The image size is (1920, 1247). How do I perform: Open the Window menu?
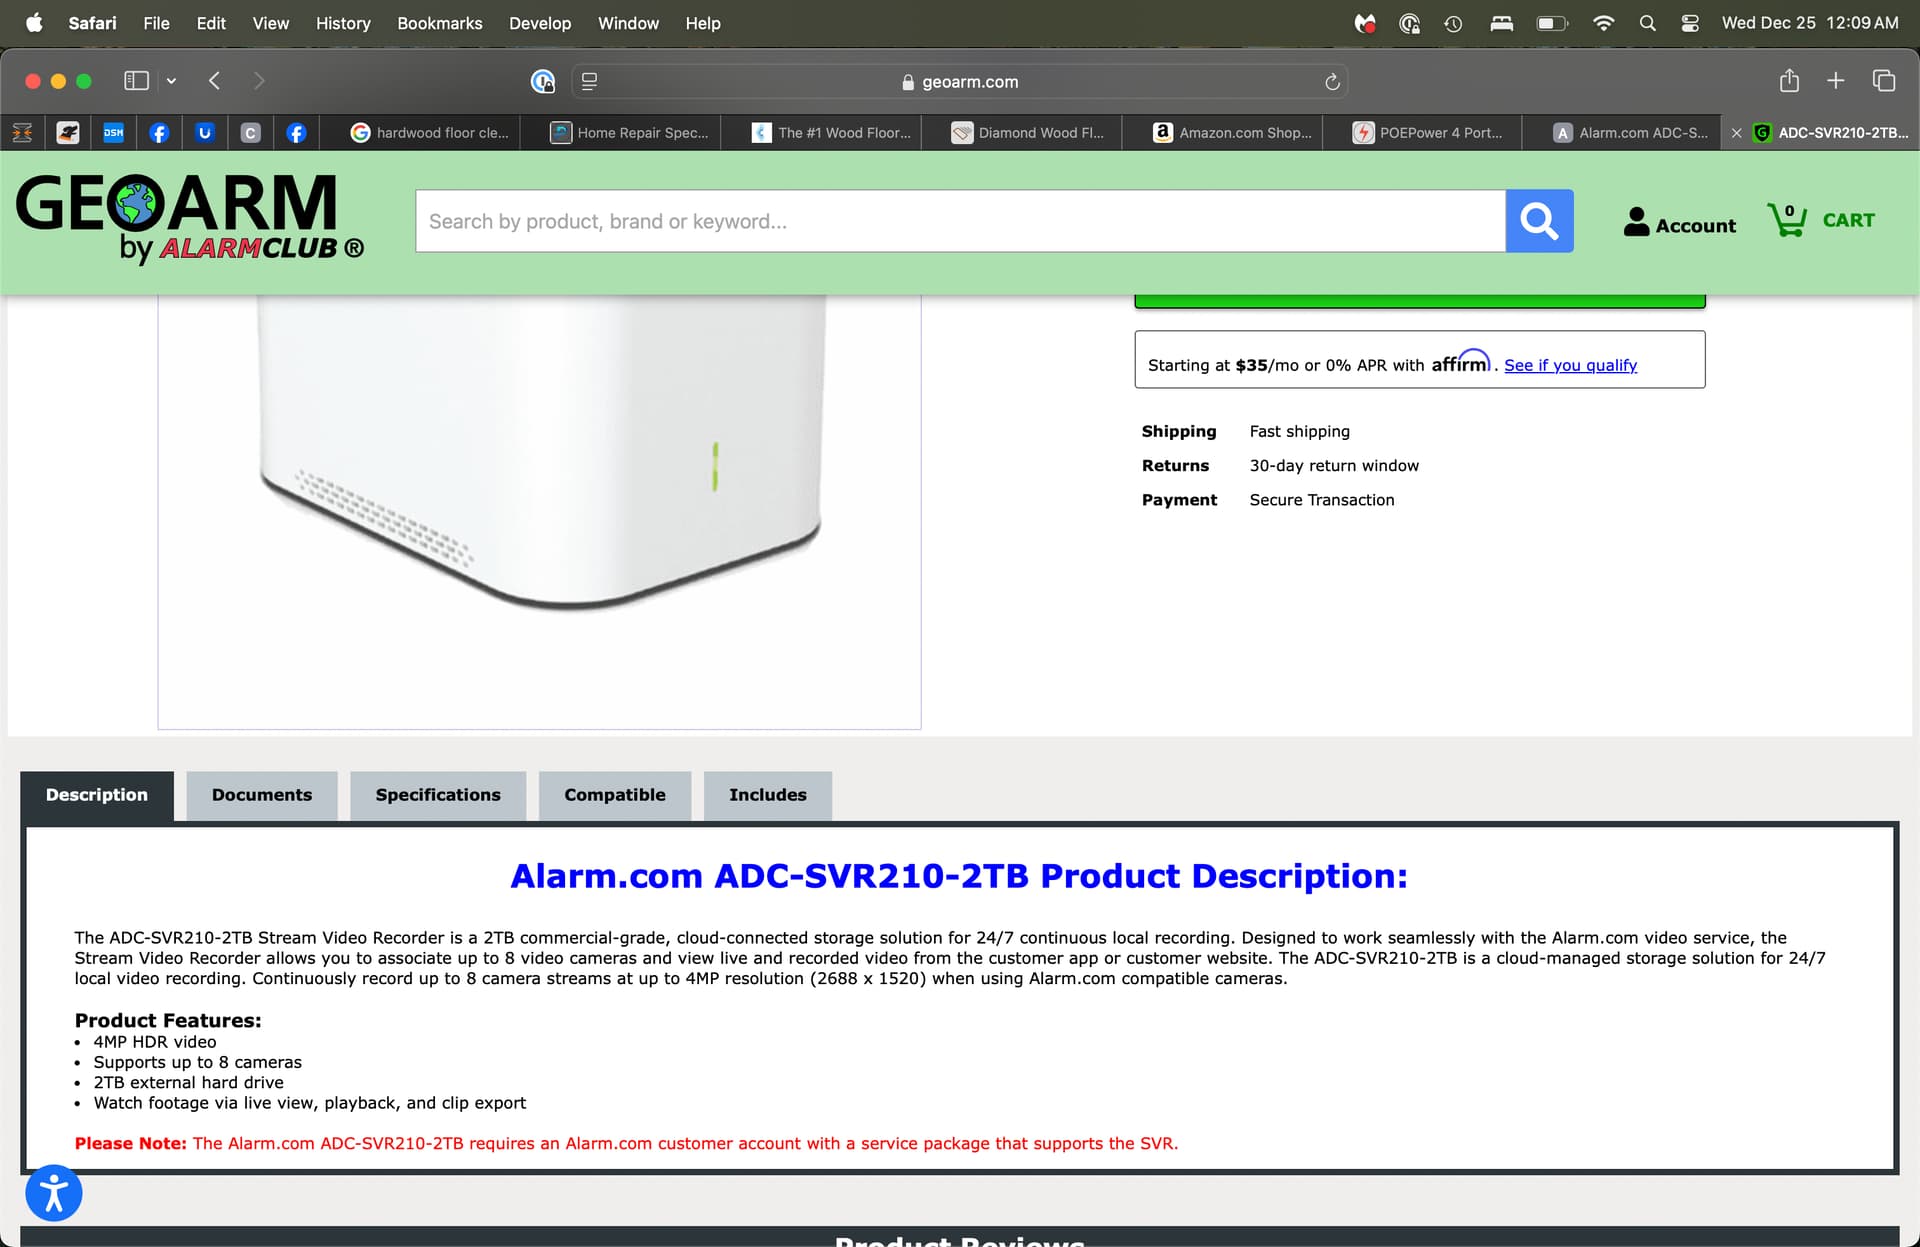(x=628, y=23)
